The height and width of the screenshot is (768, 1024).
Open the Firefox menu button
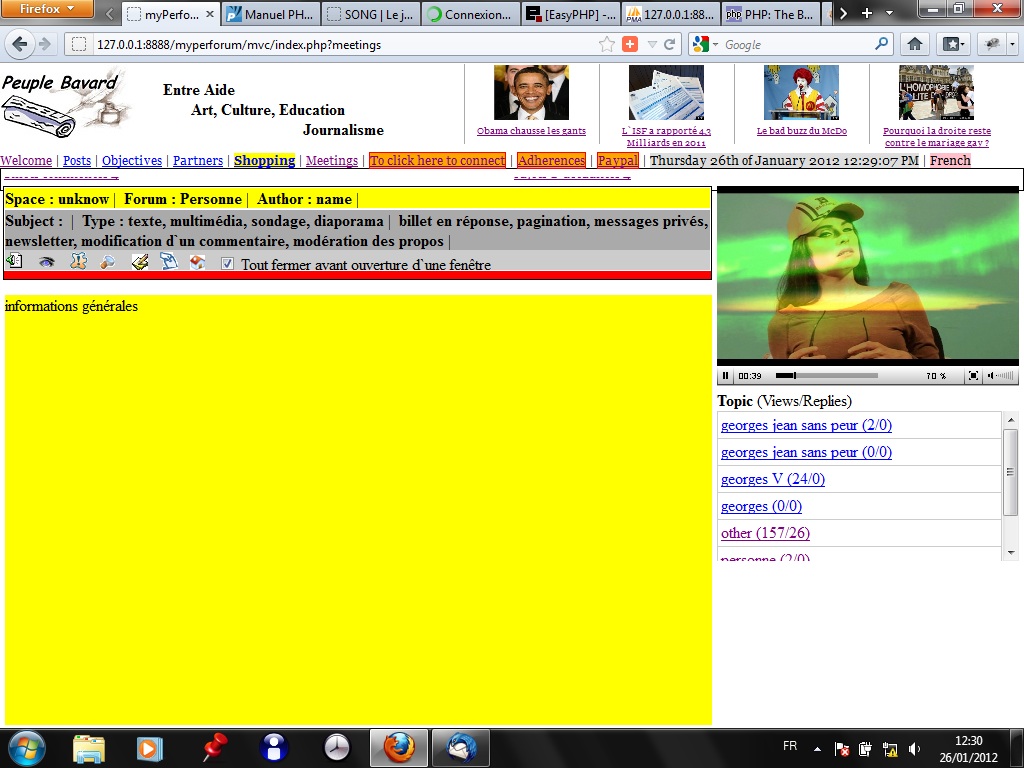point(46,9)
